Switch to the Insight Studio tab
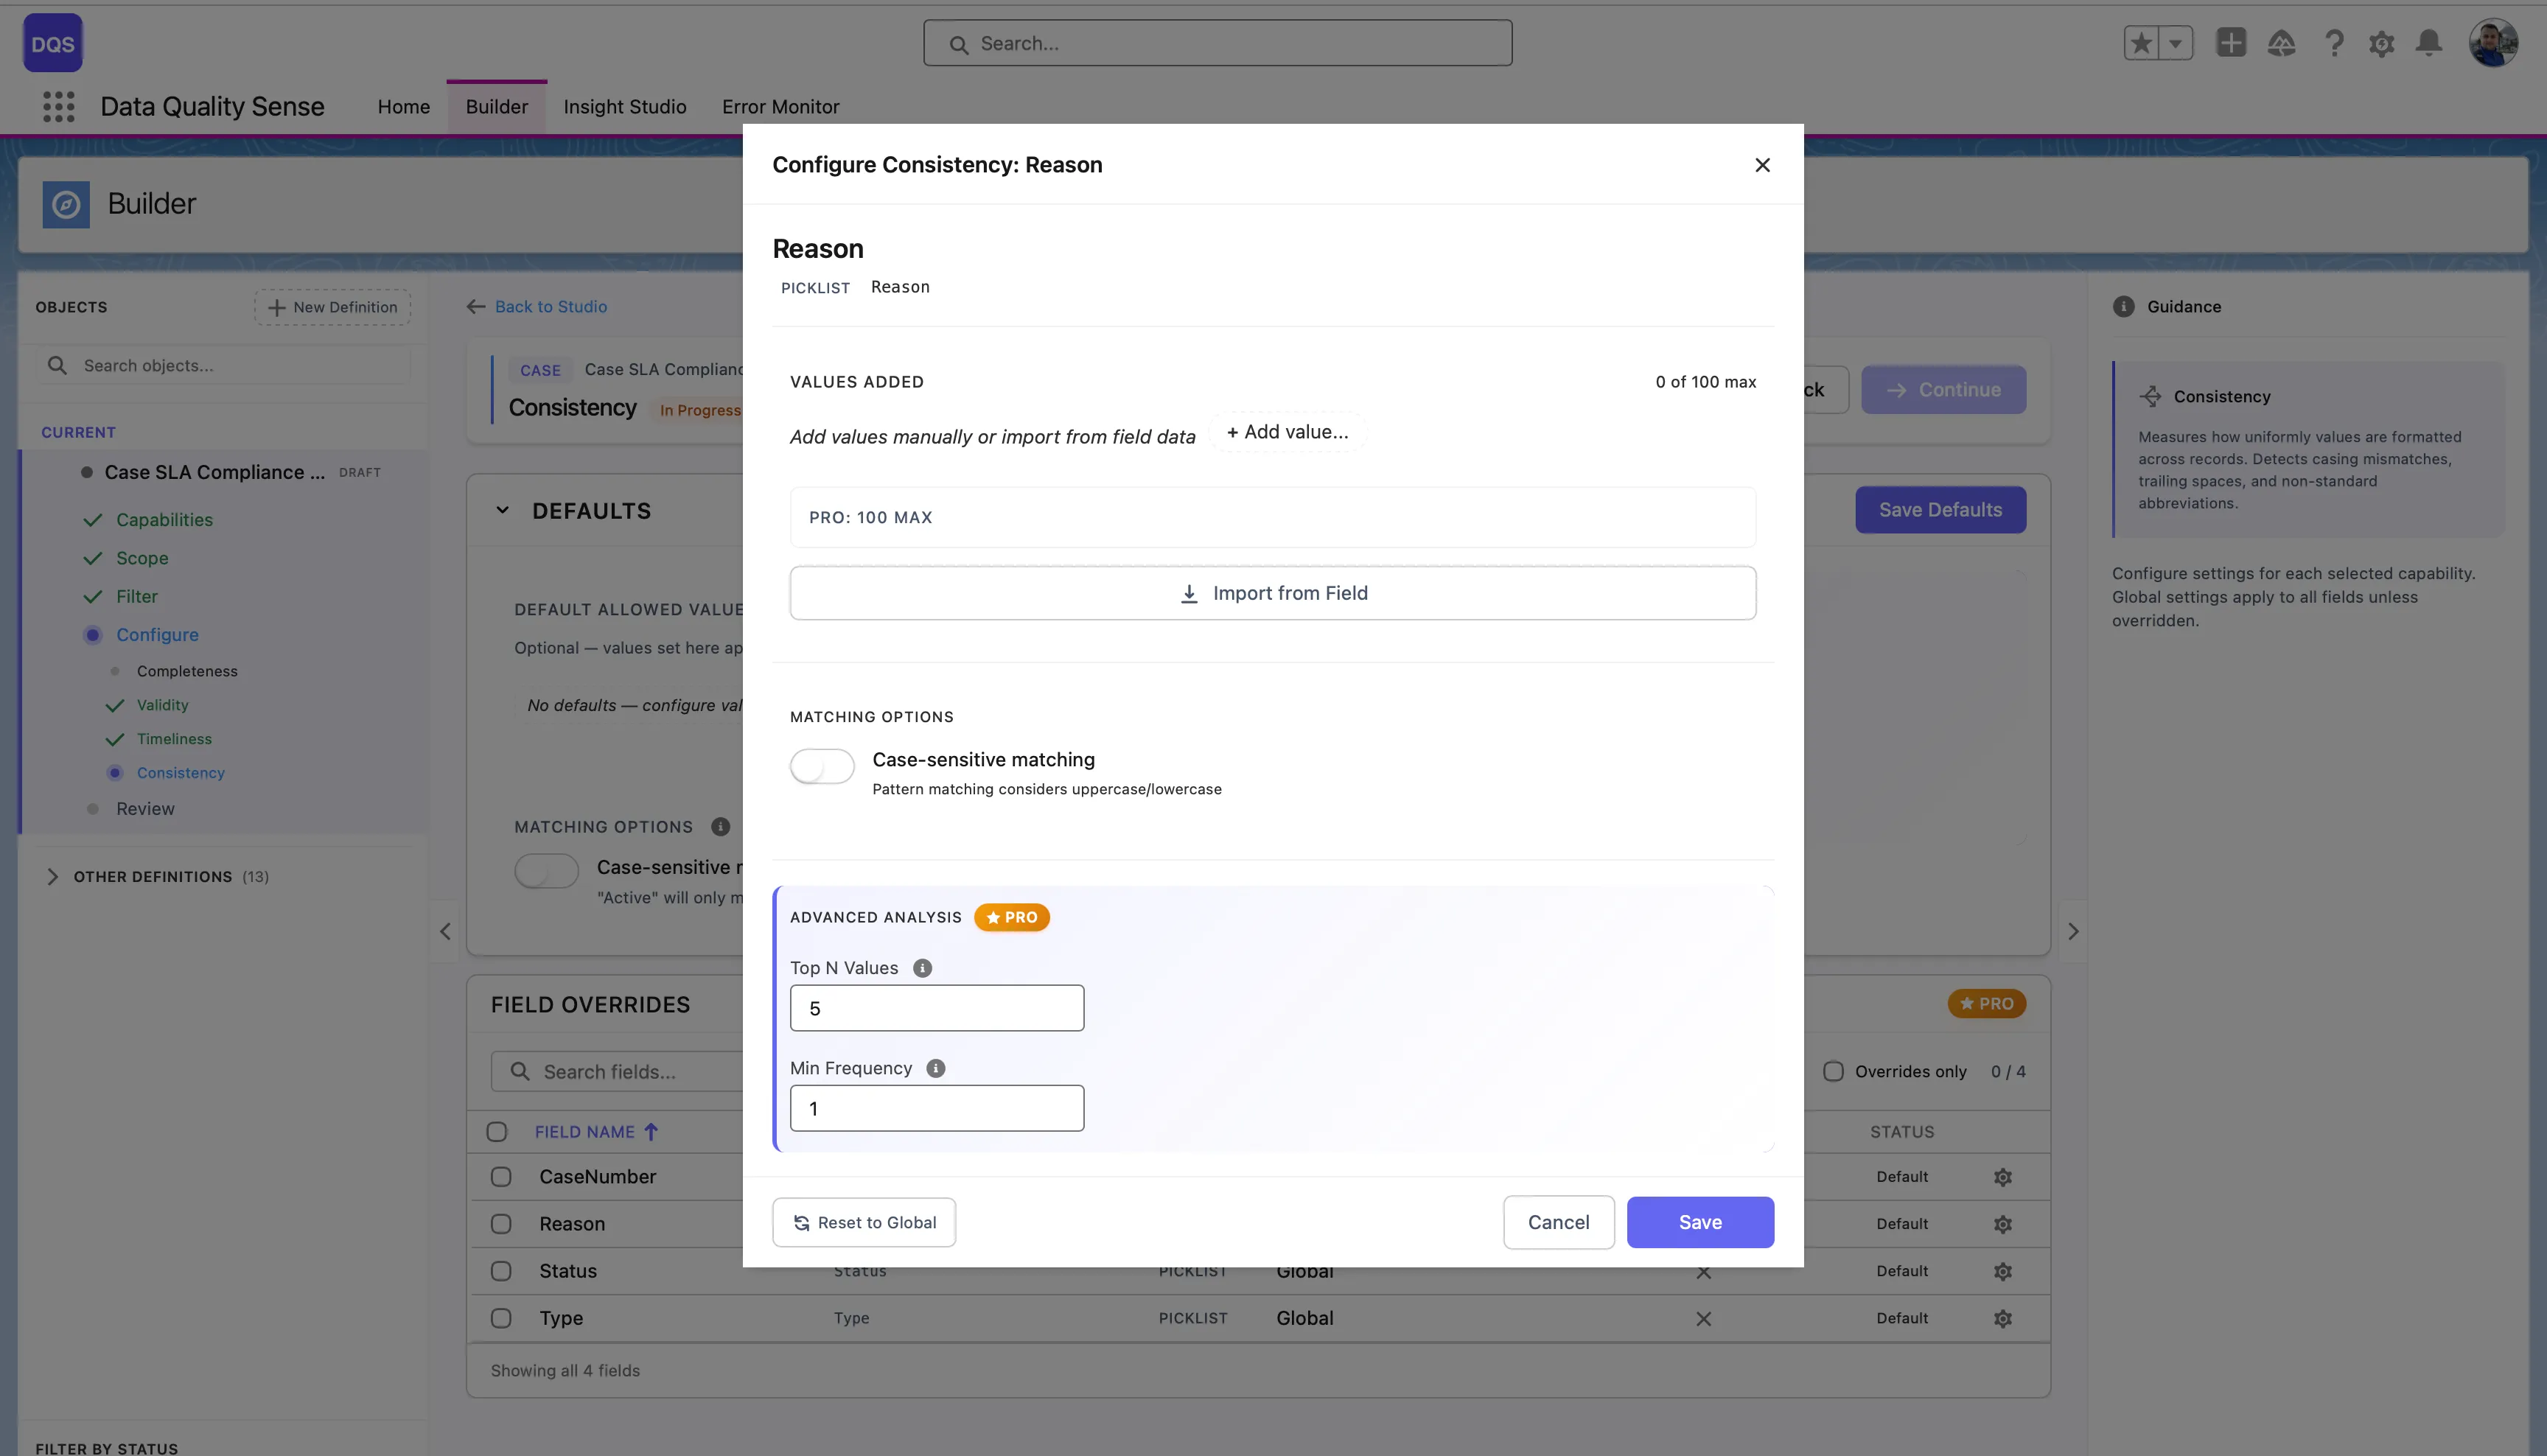Viewport: 2547px width, 1456px height. [x=624, y=107]
